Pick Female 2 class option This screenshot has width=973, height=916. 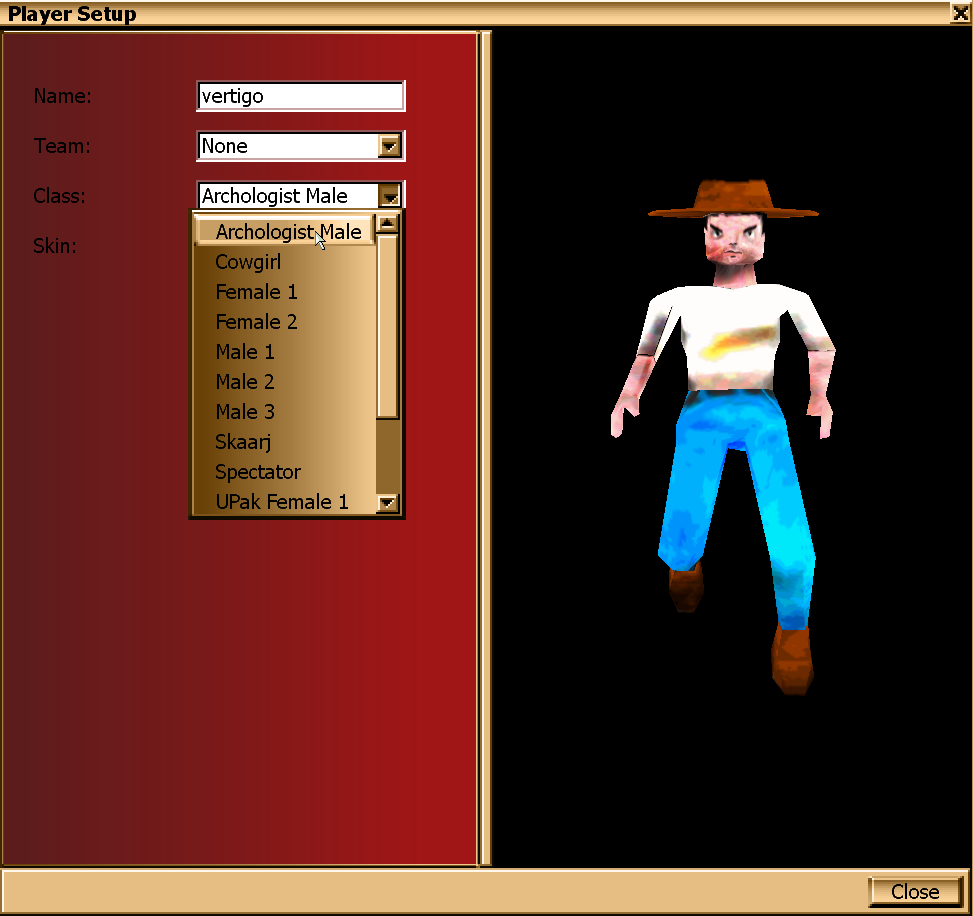click(285, 321)
